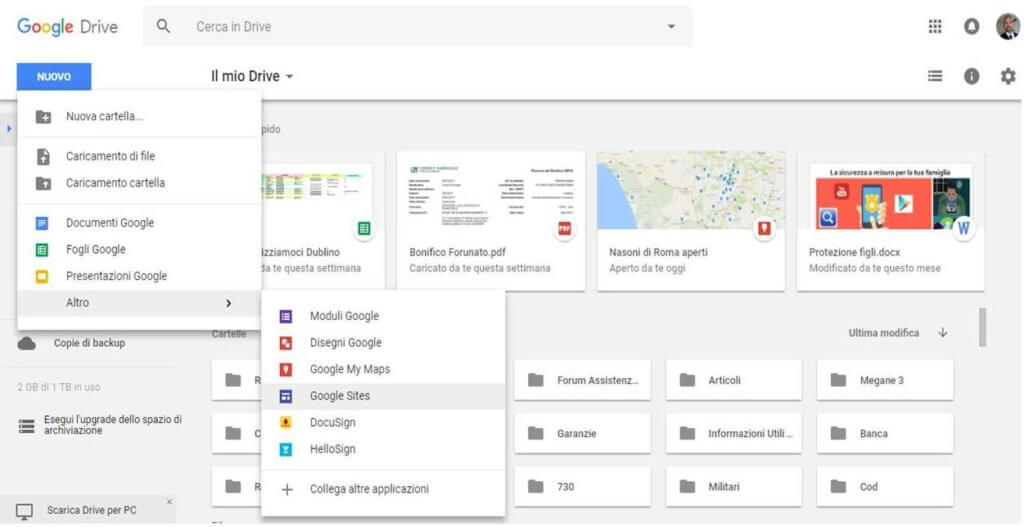Open the Articoli folder
This screenshot has height=527, width=1024.
coord(734,380)
